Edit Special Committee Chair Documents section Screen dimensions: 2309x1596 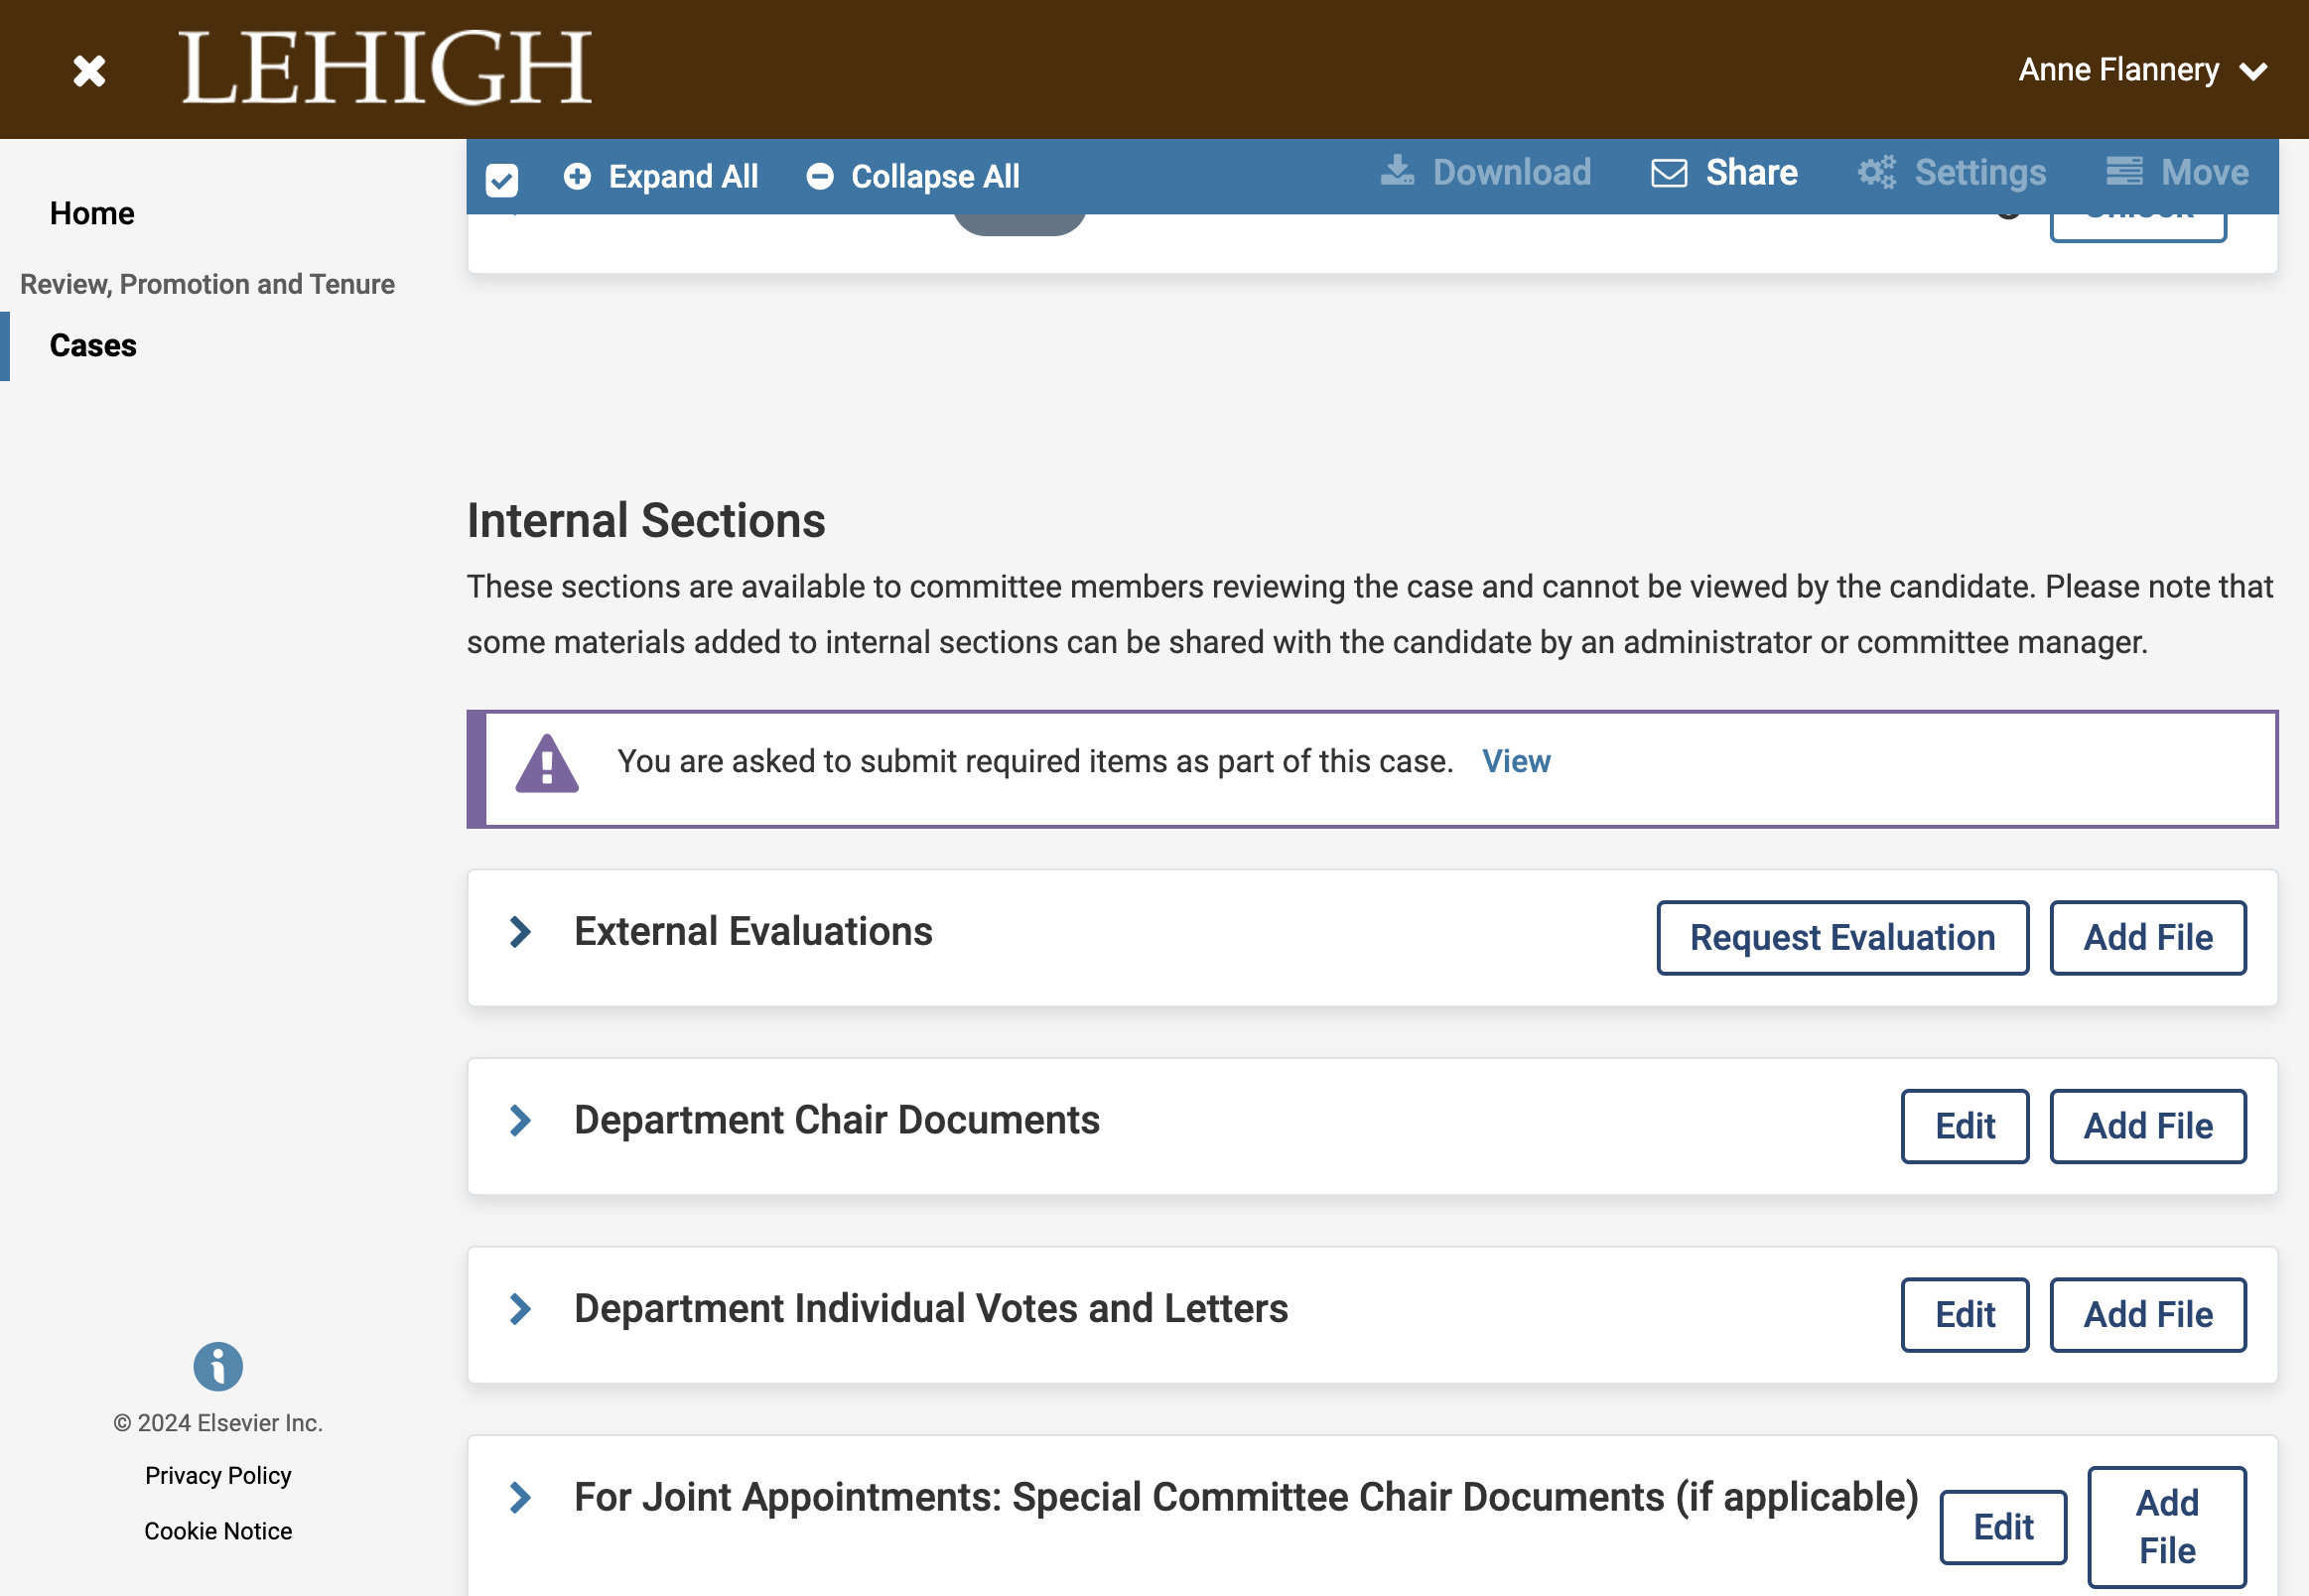click(x=2004, y=1528)
